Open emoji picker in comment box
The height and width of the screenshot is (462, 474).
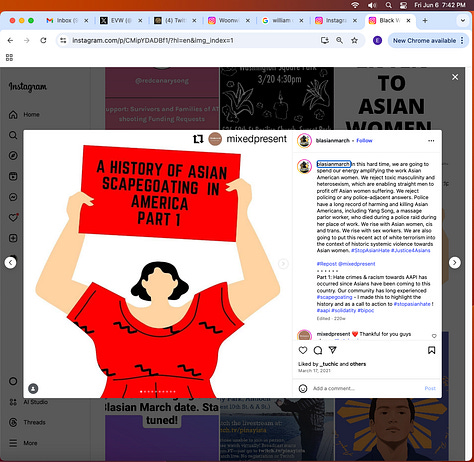303,388
